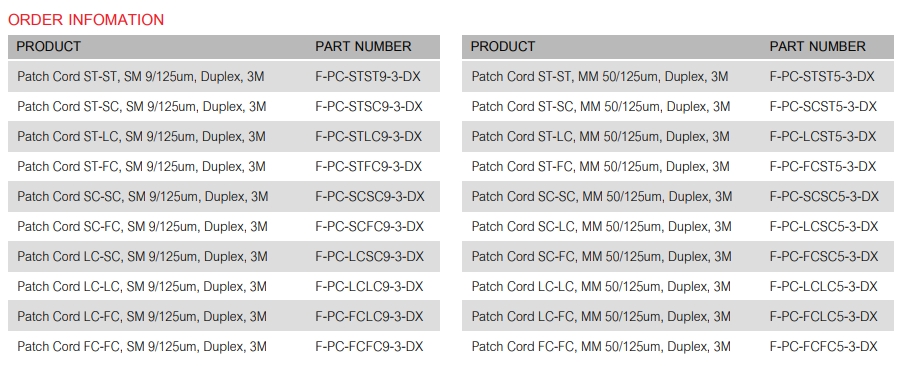Click part number F-PC-STST9-3-DX
Screen dimensions: 907x382
click(x=368, y=76)
